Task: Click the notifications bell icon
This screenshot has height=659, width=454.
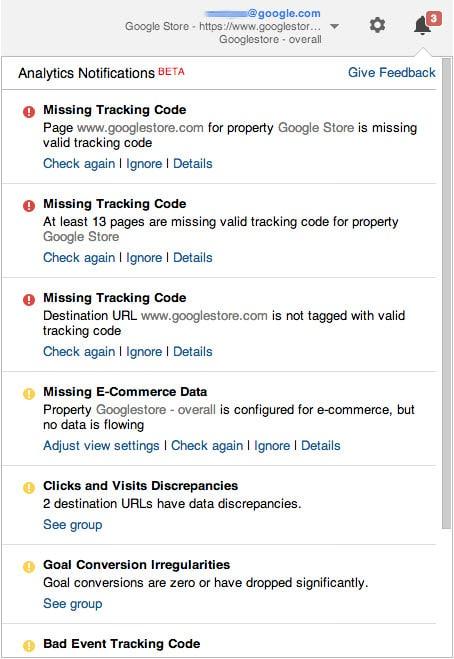Action: (422, 26)
